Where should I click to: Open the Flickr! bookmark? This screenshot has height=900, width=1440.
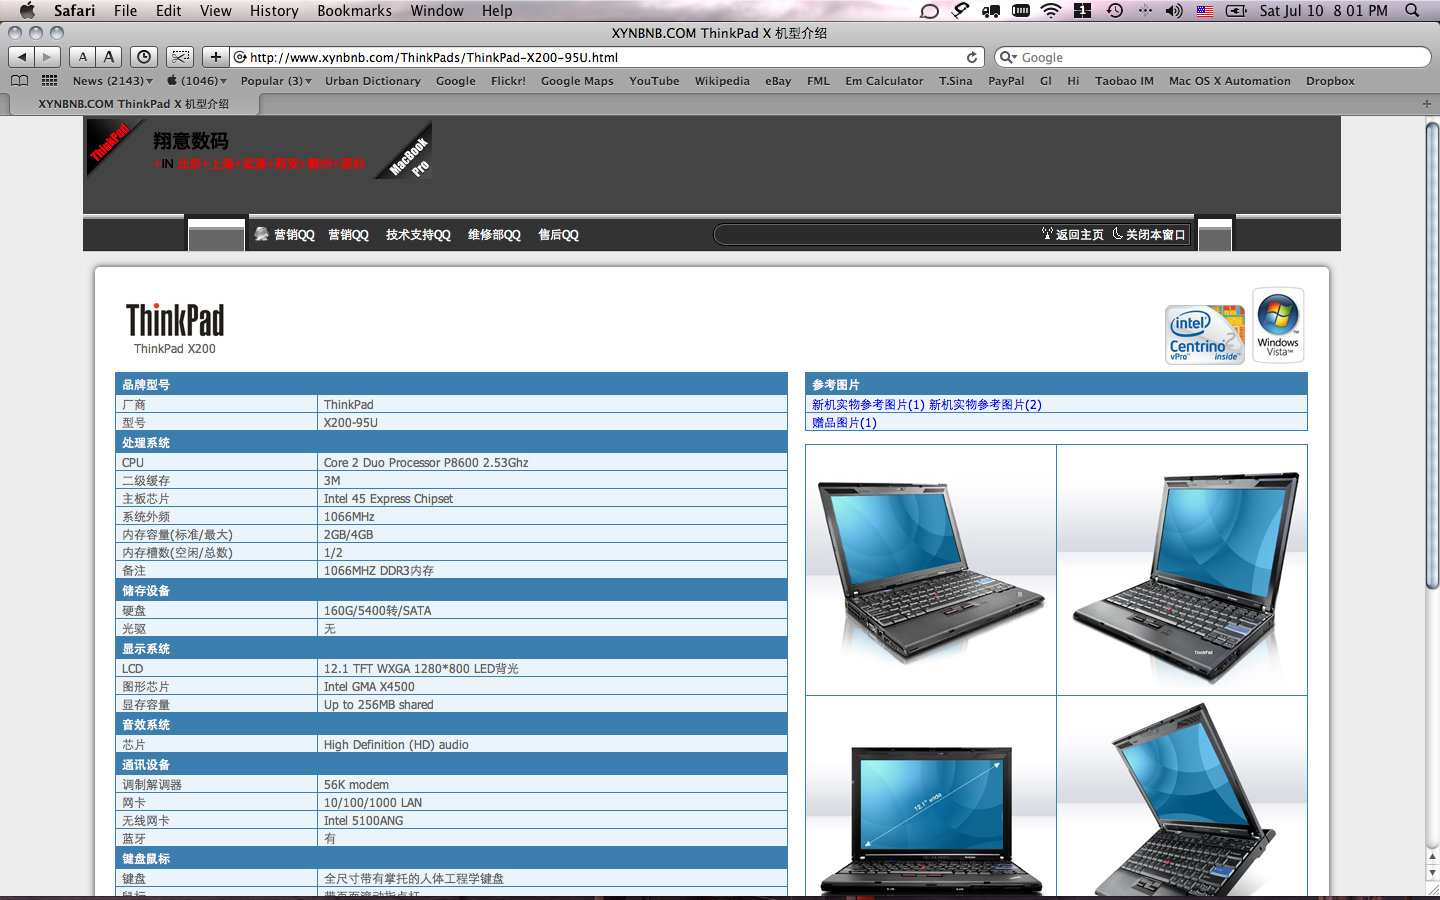point(508,81)
